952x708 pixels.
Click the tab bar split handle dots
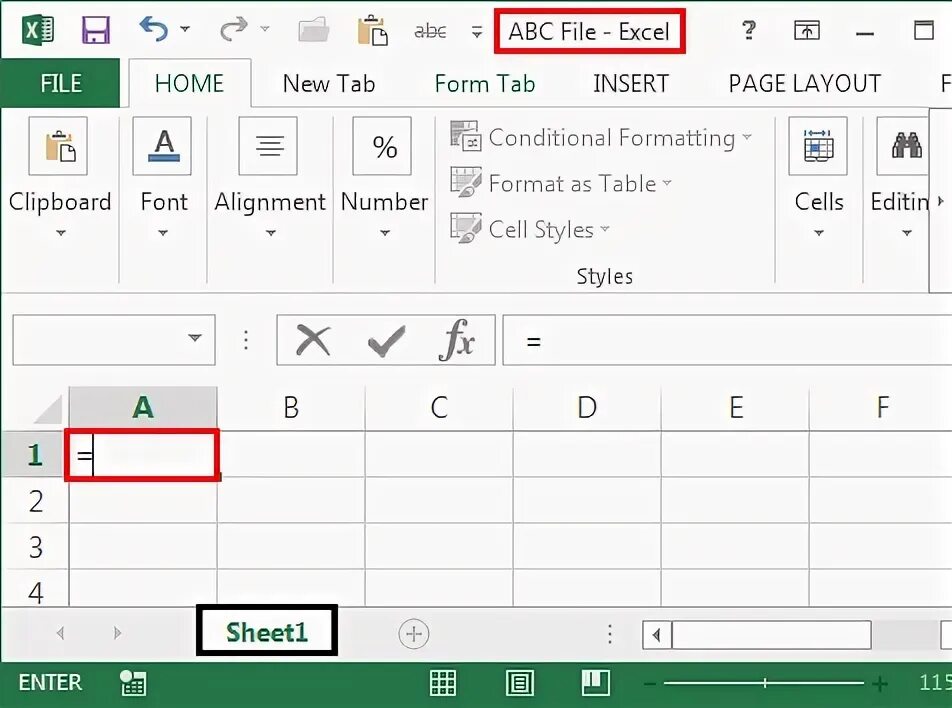click(x=610, y=634)
